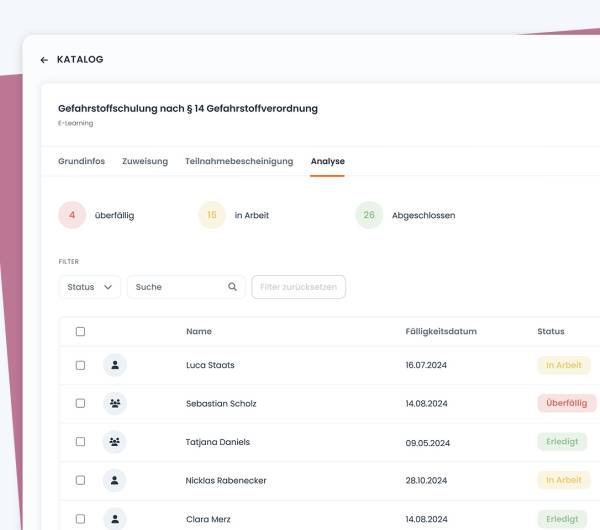Open the name Sebastian Scholz
This screenshot has width=600, height=530.
click(x=221, y=403)
